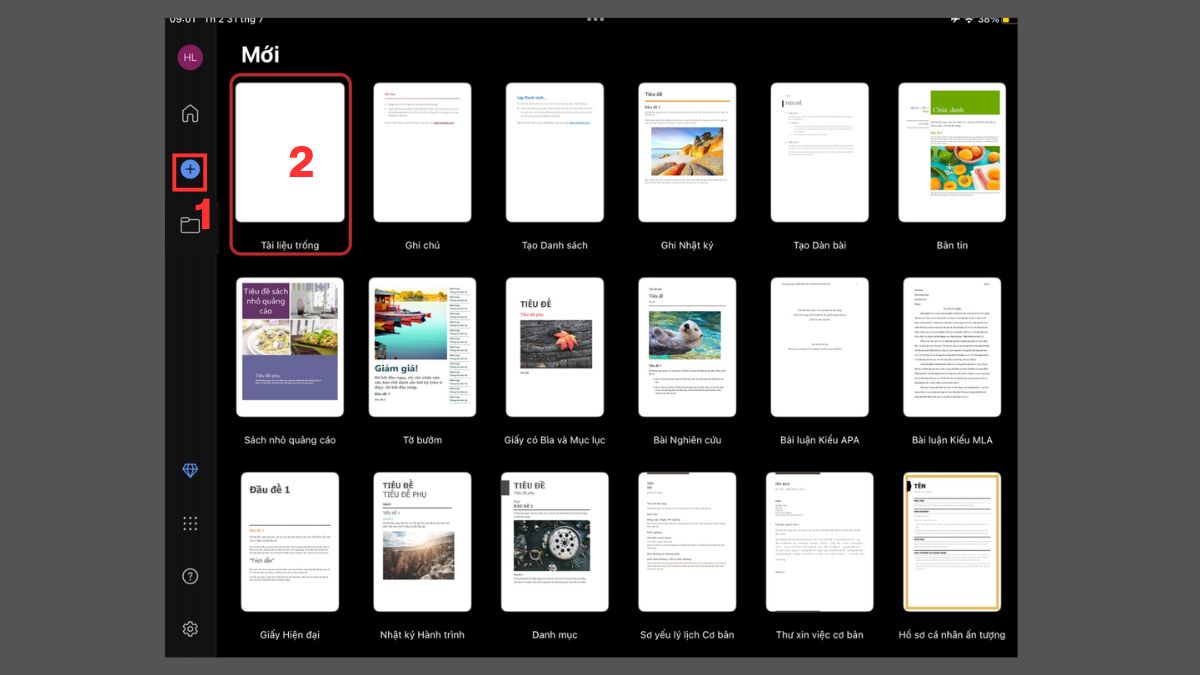The height and width of the screenshot is (675, 1200).
Task: Select the Tài liệu trống blank document
Action: [x=290, y=152]
